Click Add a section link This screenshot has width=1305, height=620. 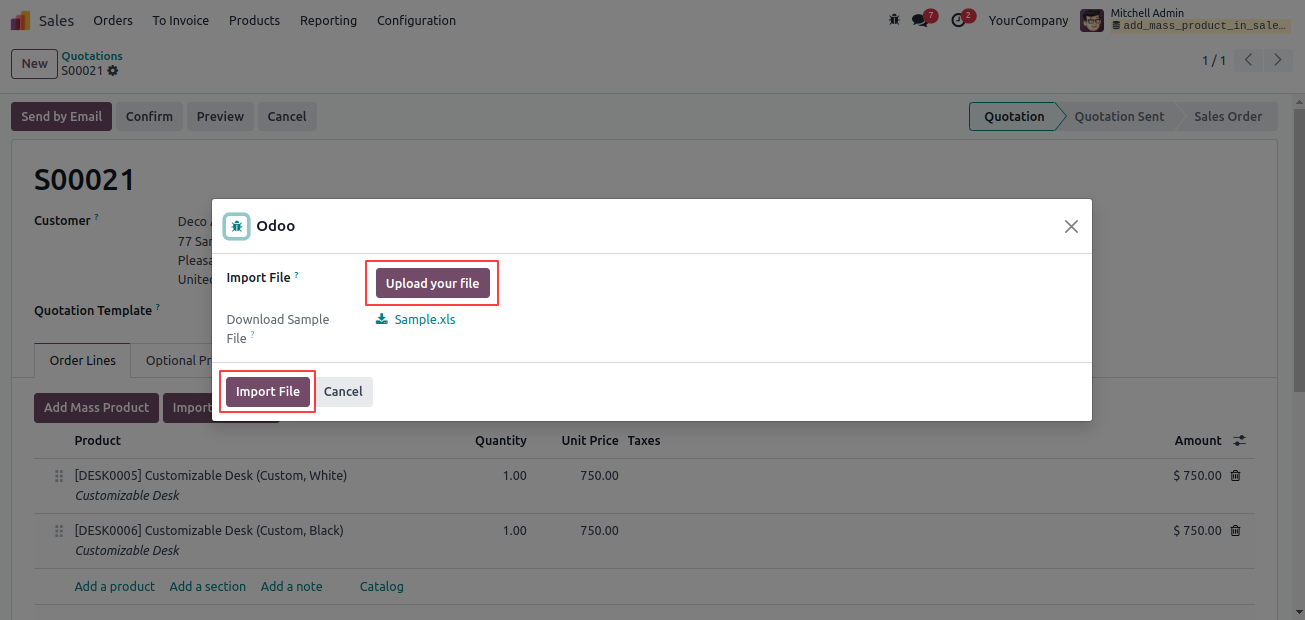[x=208, y=586]
